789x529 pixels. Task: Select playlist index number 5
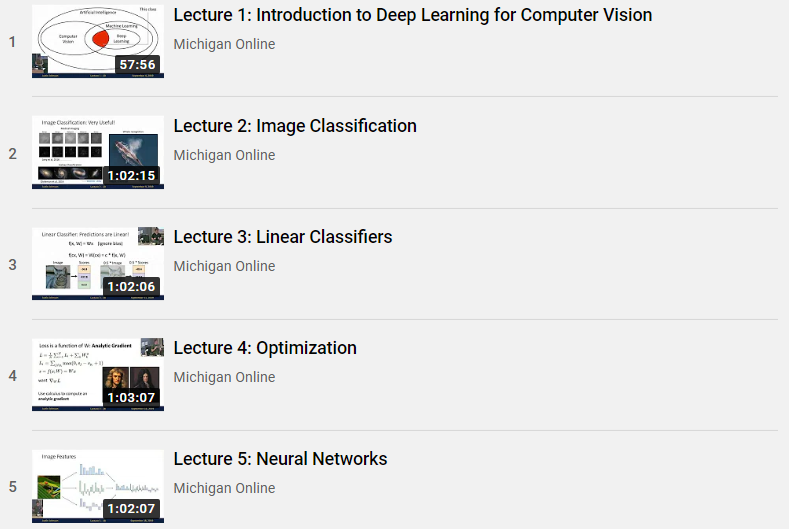click(x=12, y=487)
